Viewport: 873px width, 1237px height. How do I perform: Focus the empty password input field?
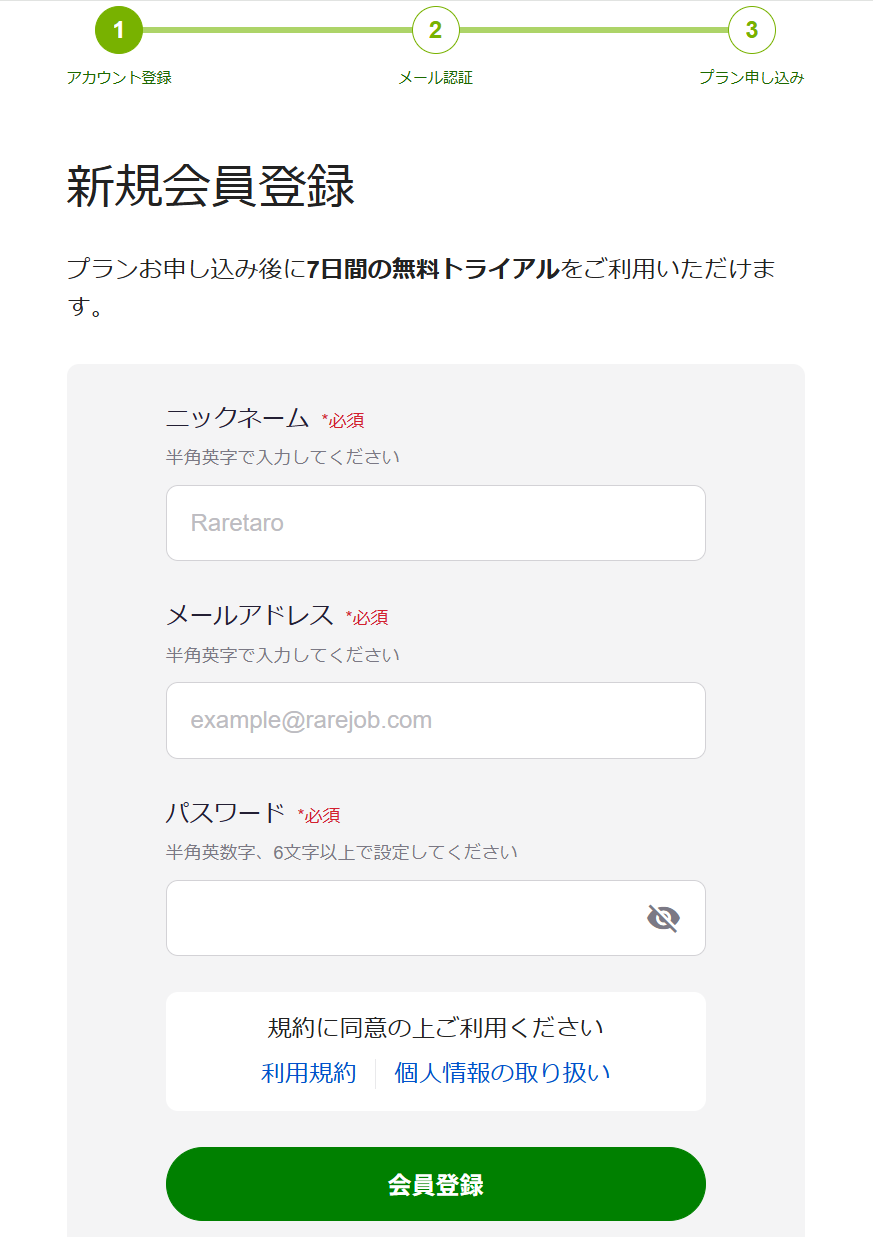[x=400, y=918]
